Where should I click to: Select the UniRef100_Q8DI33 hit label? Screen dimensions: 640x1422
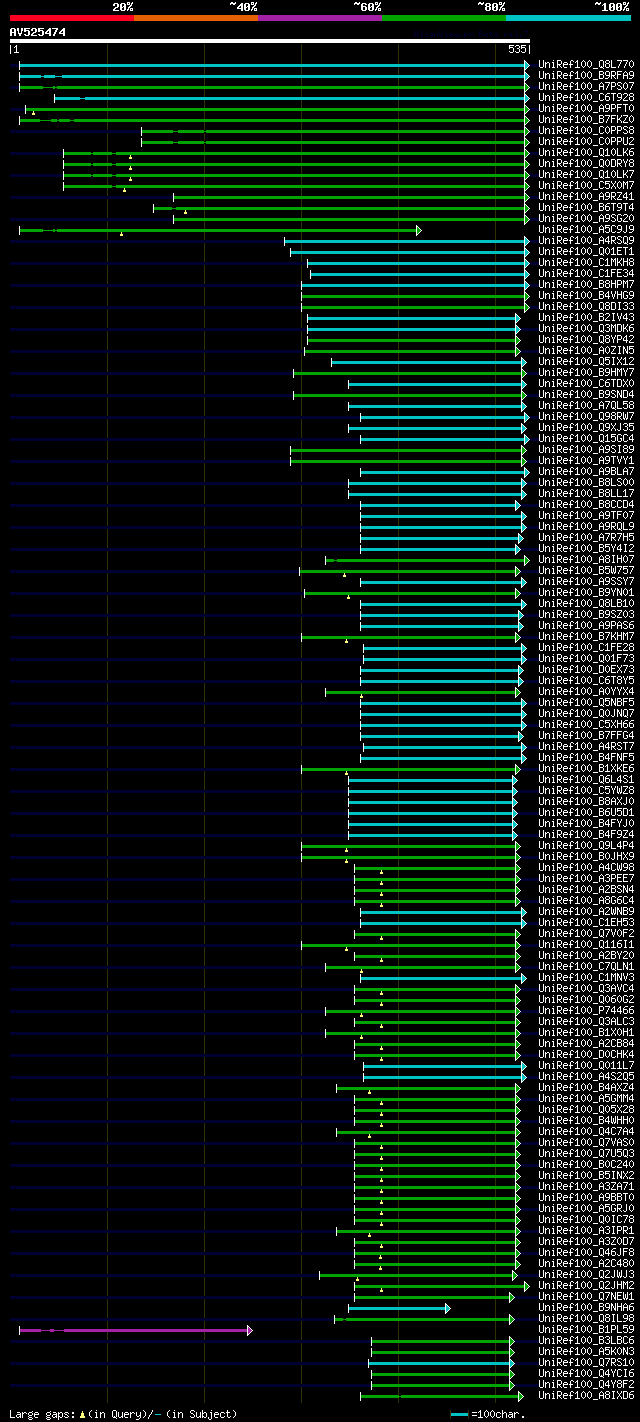click(586, 307)
